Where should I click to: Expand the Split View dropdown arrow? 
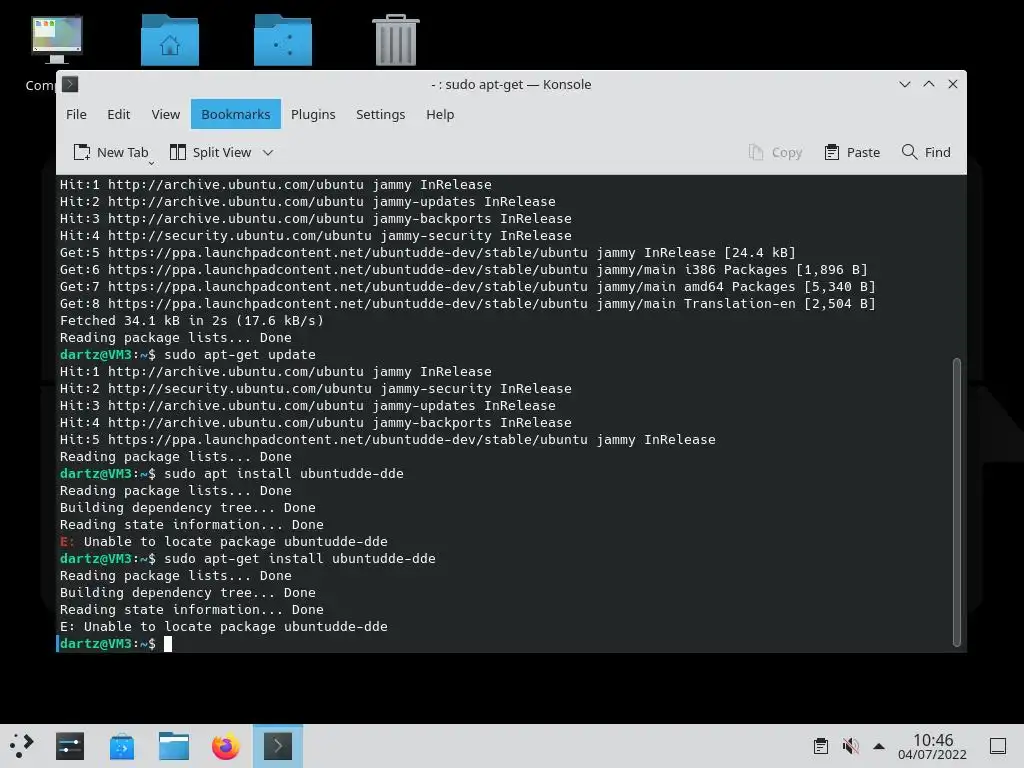point(268,153)
